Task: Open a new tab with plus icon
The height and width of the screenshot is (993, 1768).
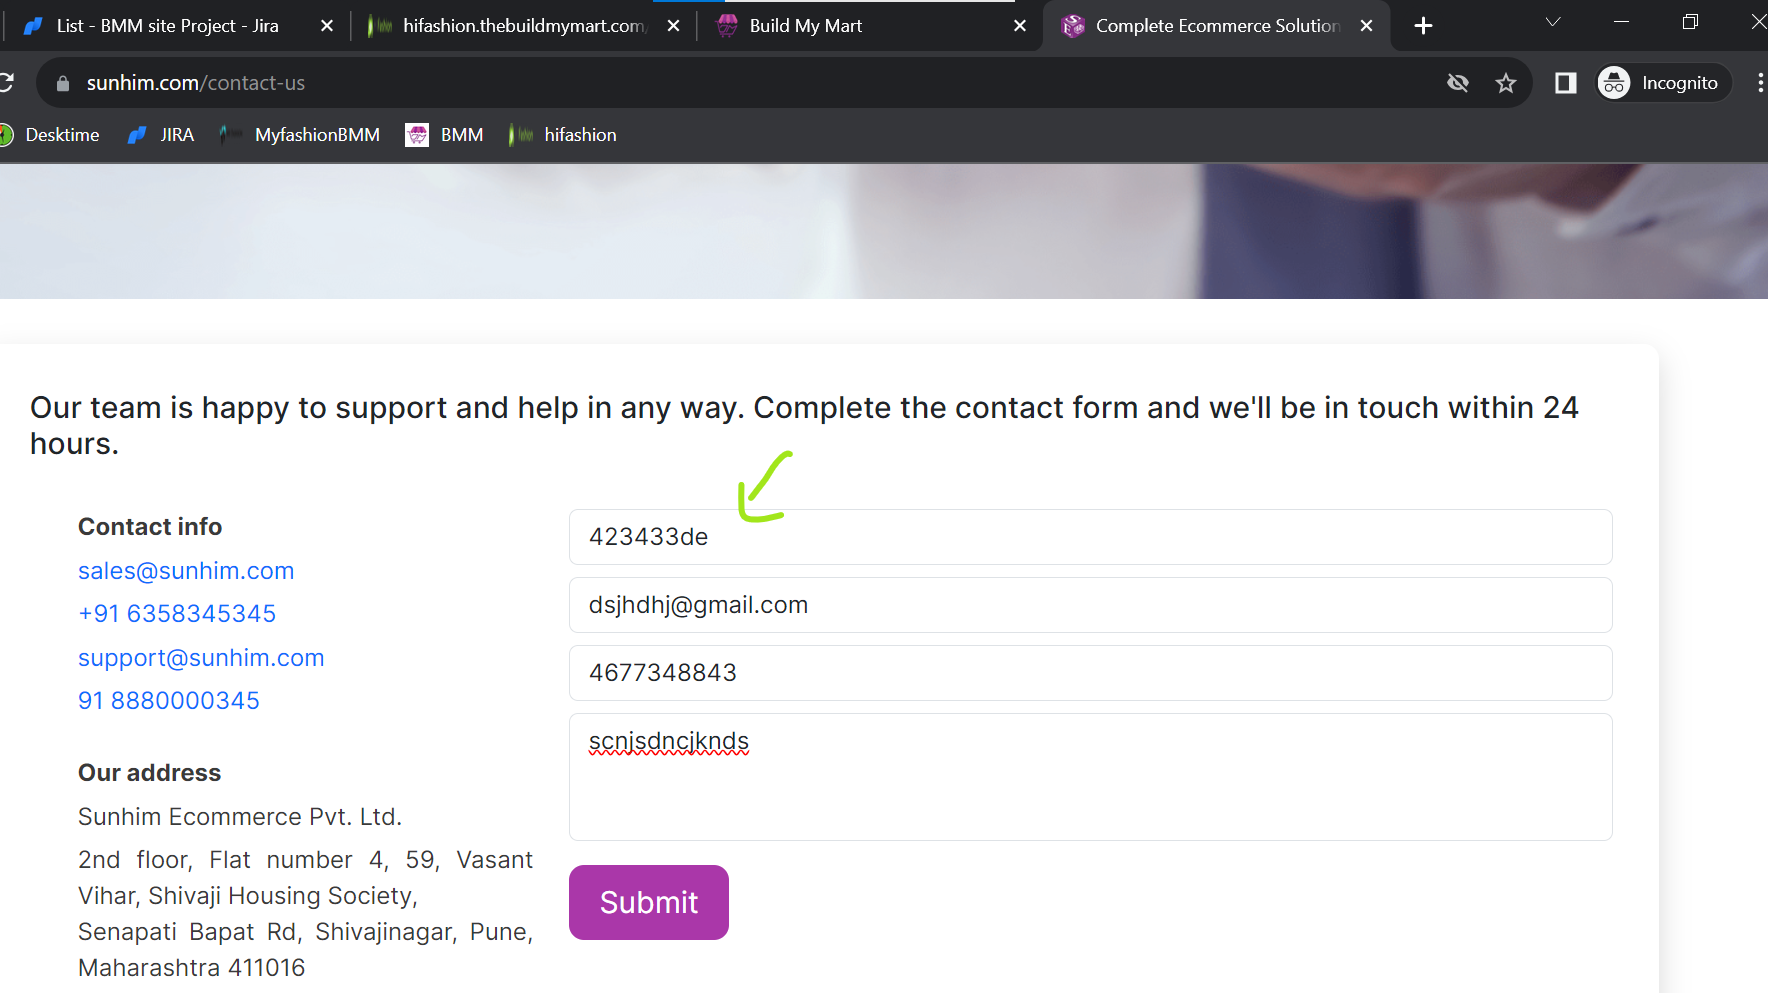Action: click(x=1423, y=26)
